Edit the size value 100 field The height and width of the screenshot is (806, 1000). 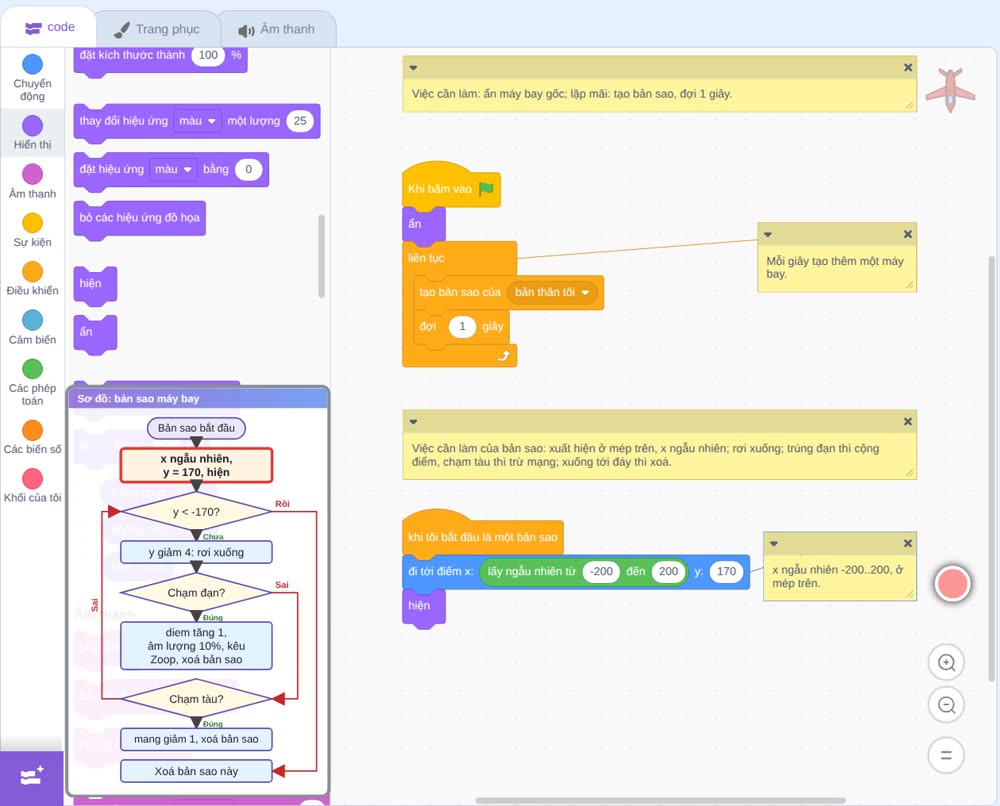point(208,55)
